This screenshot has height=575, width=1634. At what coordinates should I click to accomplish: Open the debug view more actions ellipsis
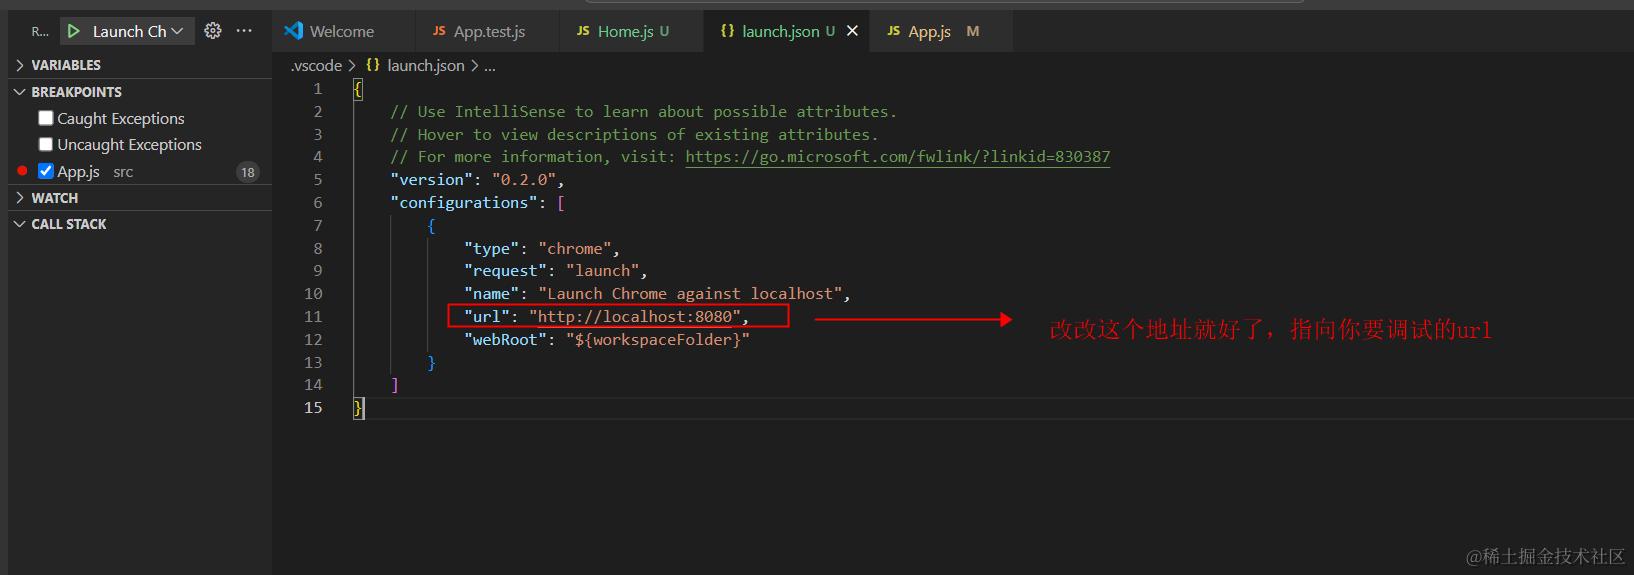click(244, 31)
